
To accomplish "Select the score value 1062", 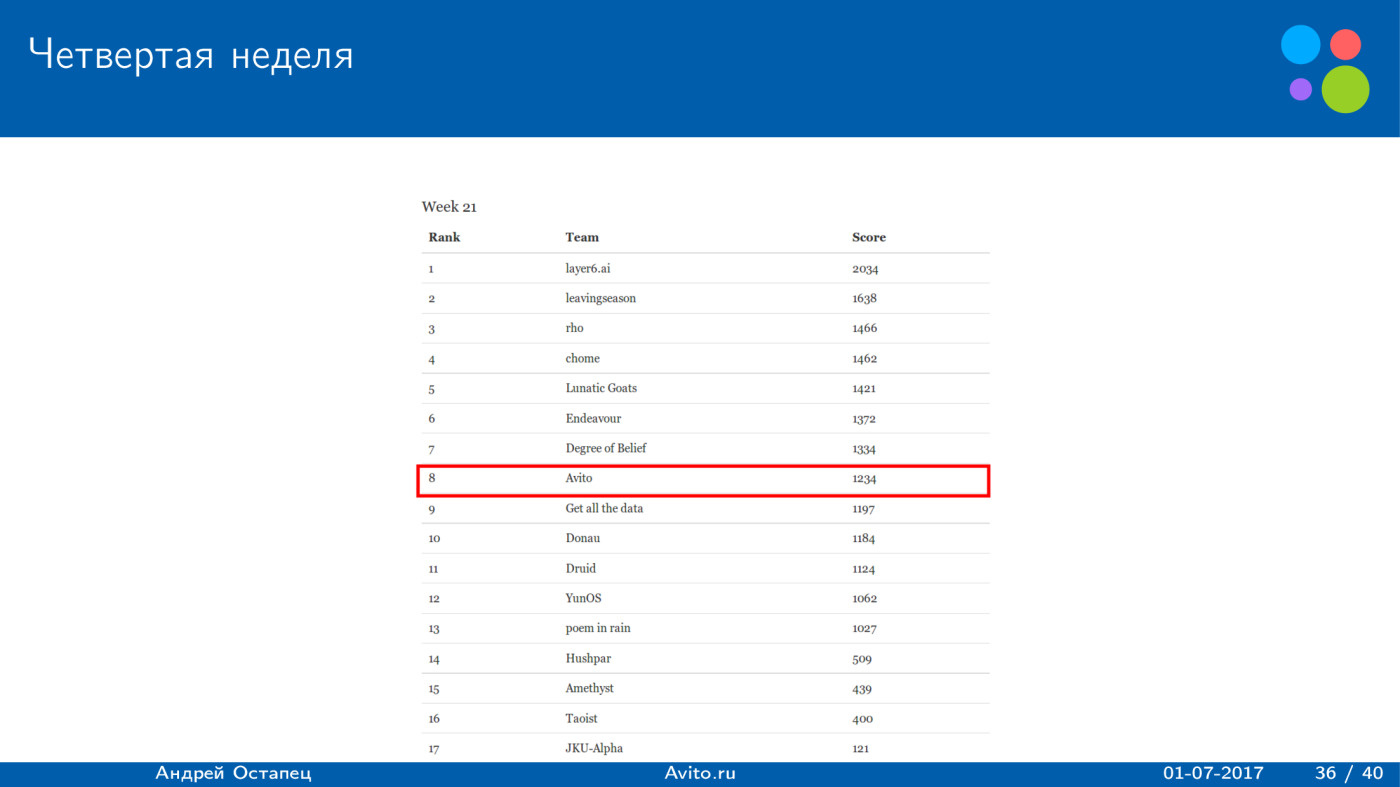I will click(x=864, y=599).
